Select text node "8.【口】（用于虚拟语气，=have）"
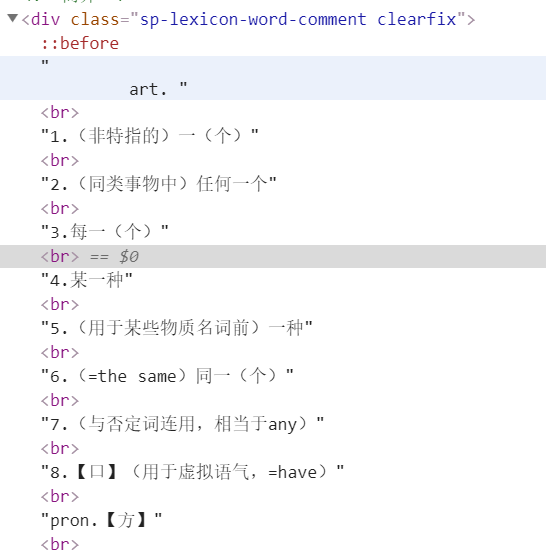546x556 pixels. (x=192, y=472)
